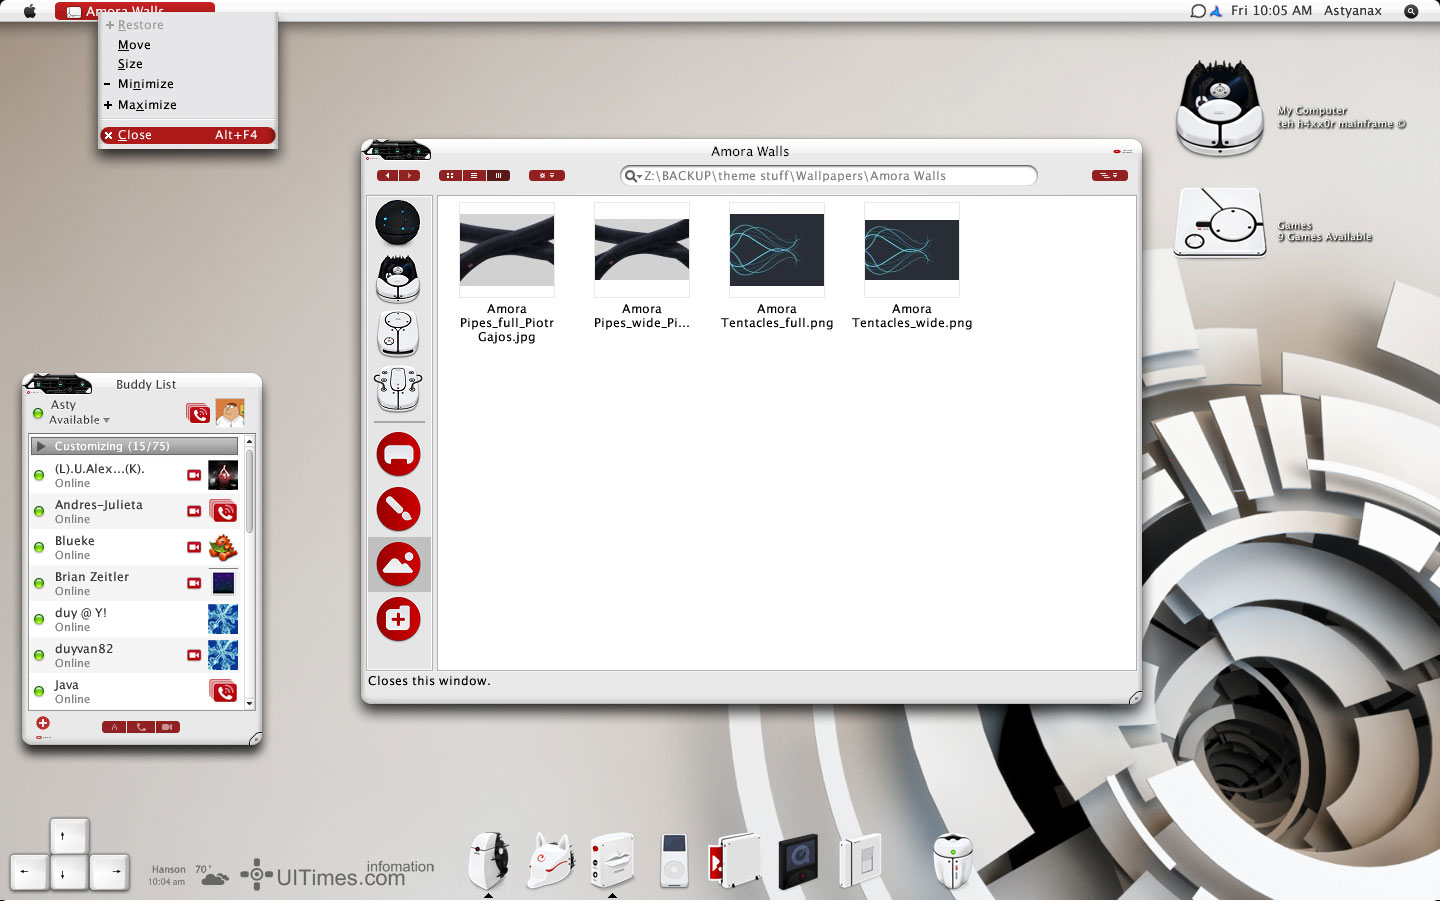Choose Maximize from the window menu
Viewport: 1440px width, 901px height.
(x=187, y=105)
